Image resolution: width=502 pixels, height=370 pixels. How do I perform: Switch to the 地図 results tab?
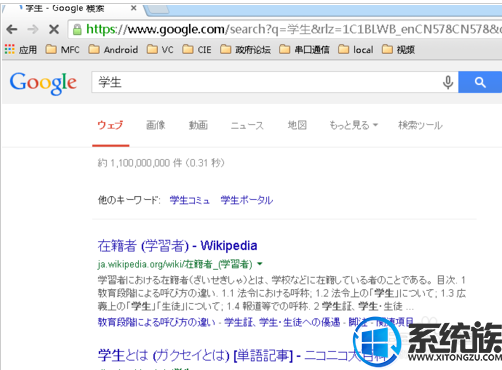[x=297, y=125]
